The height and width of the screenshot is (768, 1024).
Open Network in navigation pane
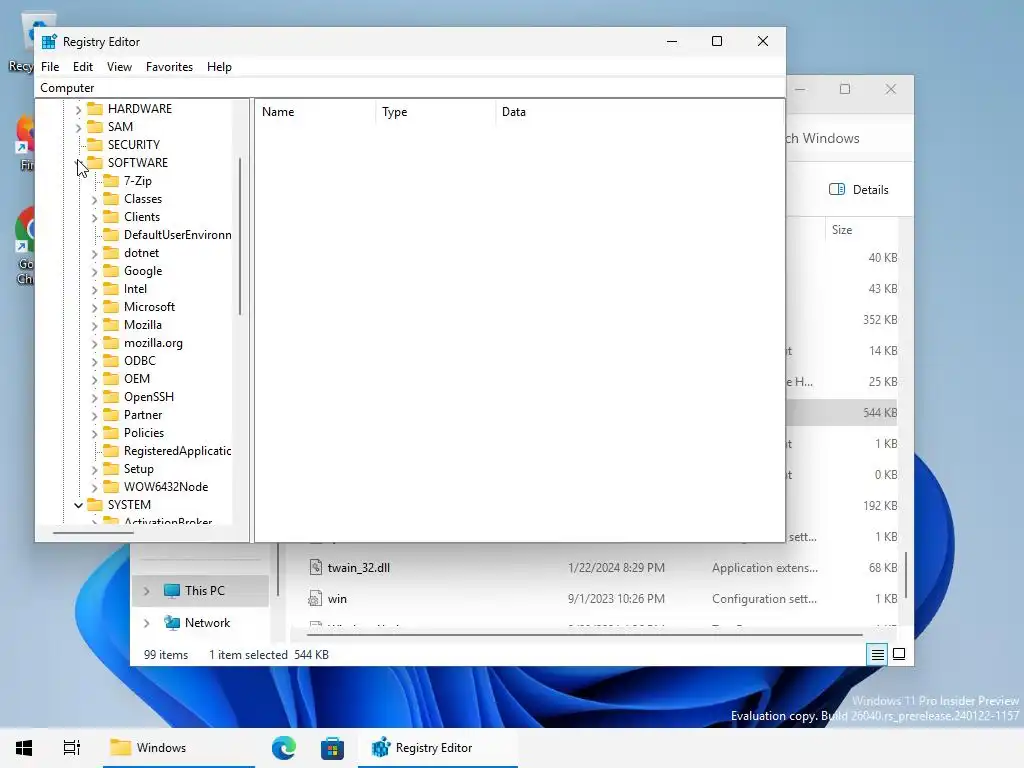(207, 622)
